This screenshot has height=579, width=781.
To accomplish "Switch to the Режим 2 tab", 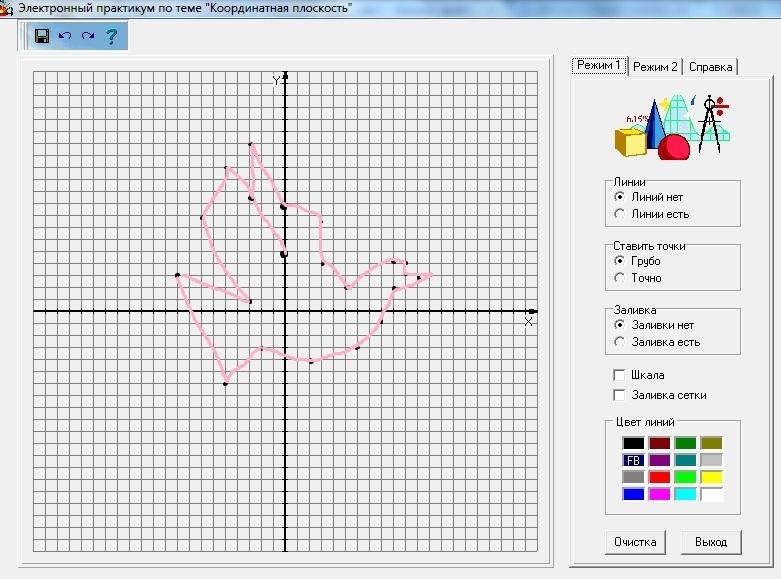I will pyautogui.click(x=655, y=67).
